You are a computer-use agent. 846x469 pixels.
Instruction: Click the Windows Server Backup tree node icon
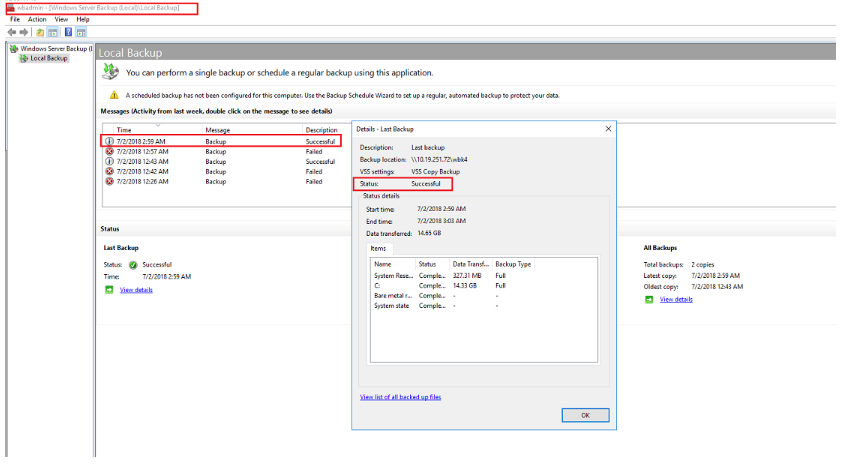14,49
